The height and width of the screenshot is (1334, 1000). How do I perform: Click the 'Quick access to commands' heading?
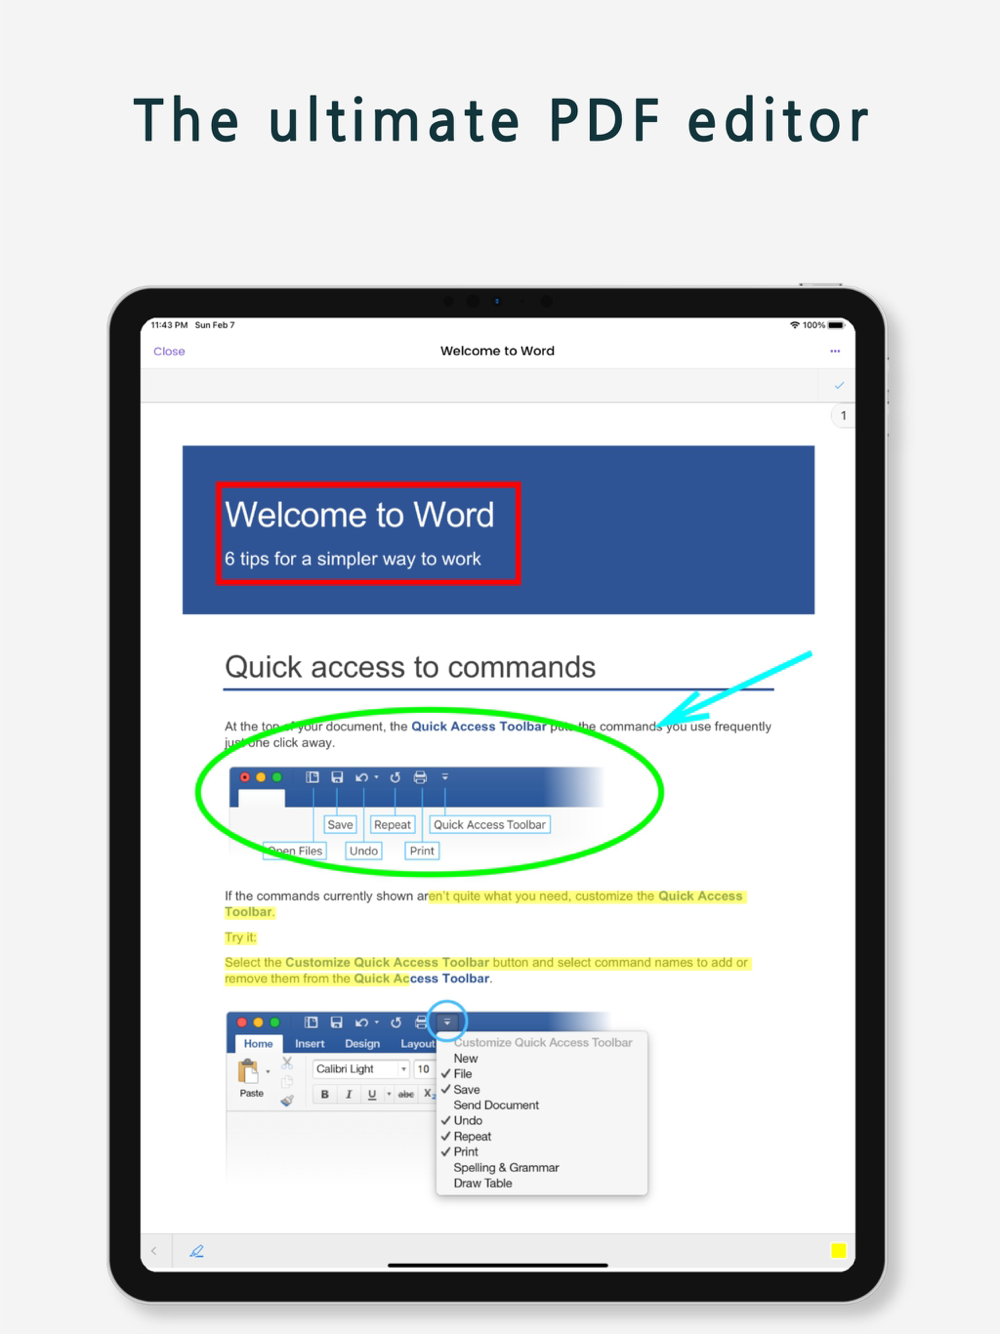coord(410,667)
